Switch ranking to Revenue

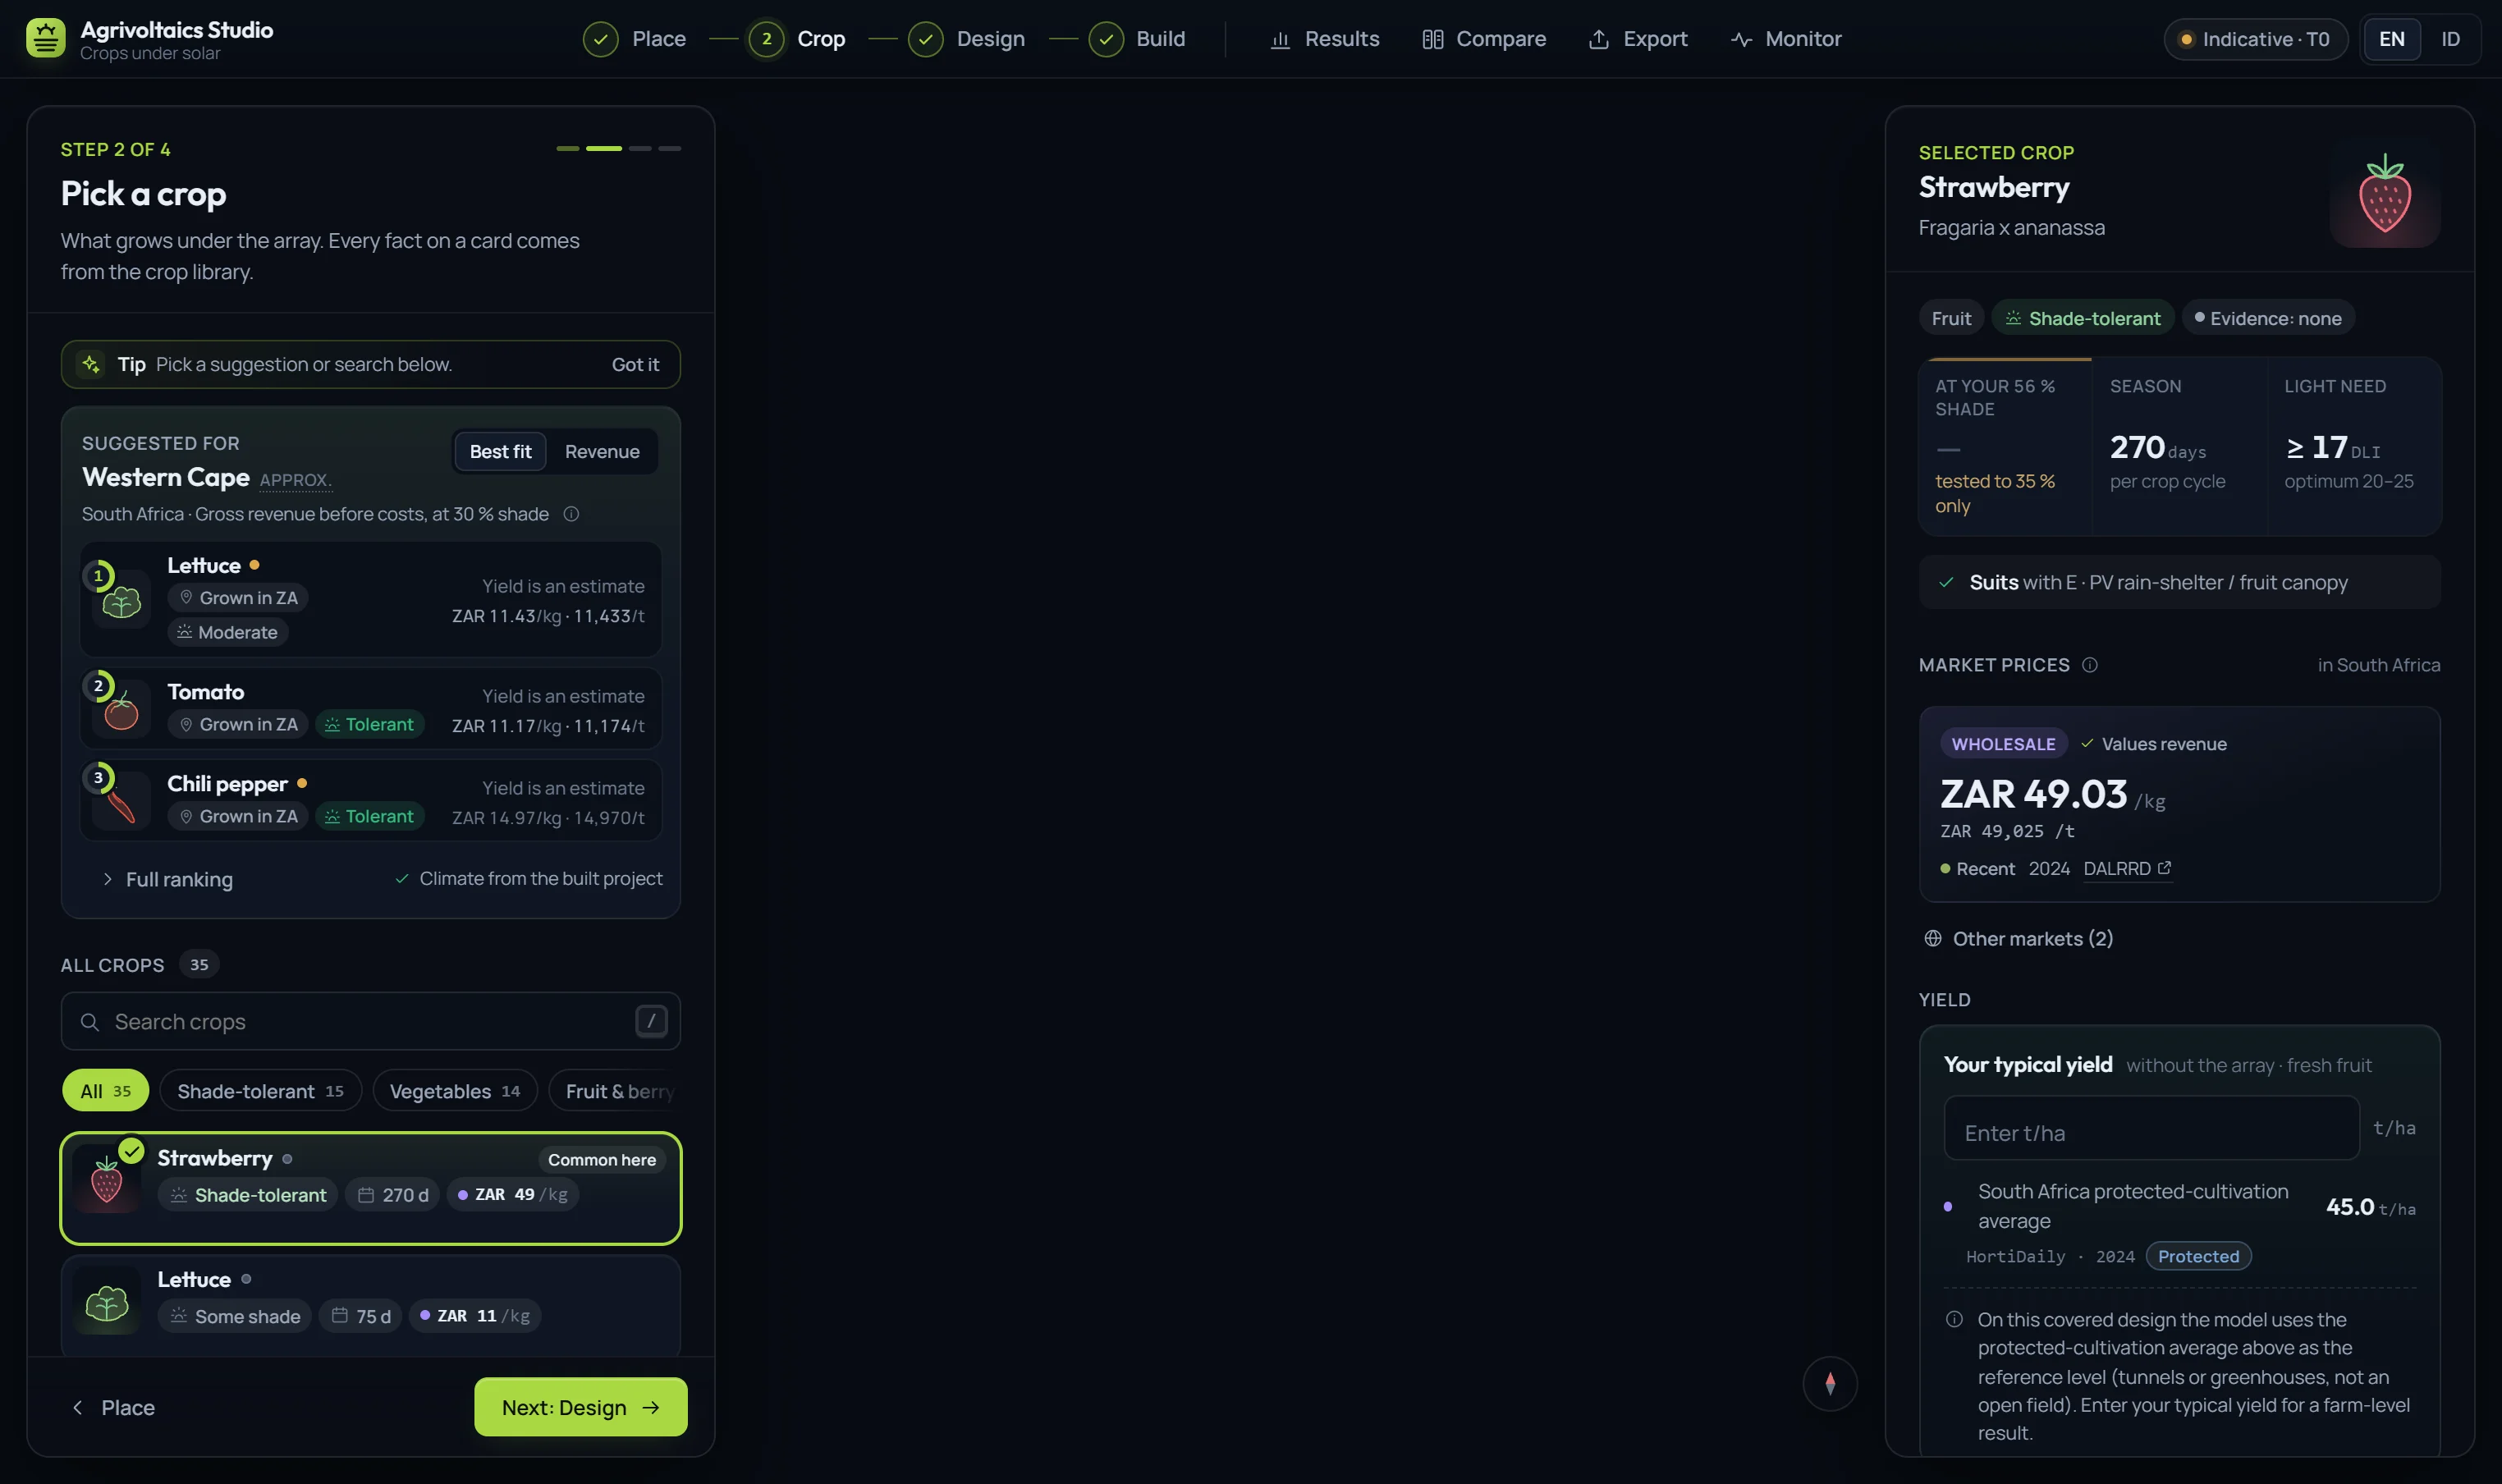[x=602, y=452]
